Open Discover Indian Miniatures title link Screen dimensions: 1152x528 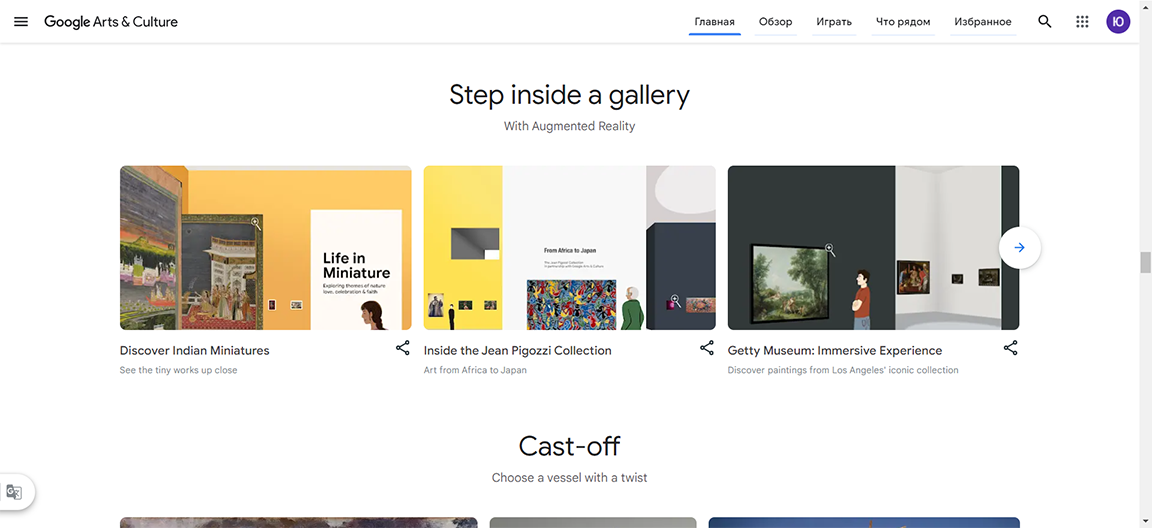click(x=195, y=350)
